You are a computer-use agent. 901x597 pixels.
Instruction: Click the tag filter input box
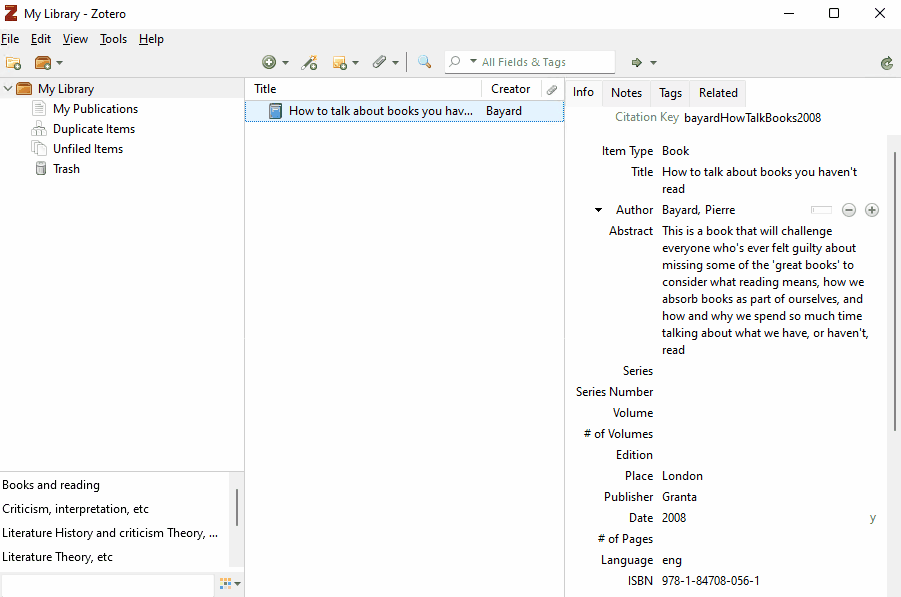pyautogui.click(x=107, y=585)
